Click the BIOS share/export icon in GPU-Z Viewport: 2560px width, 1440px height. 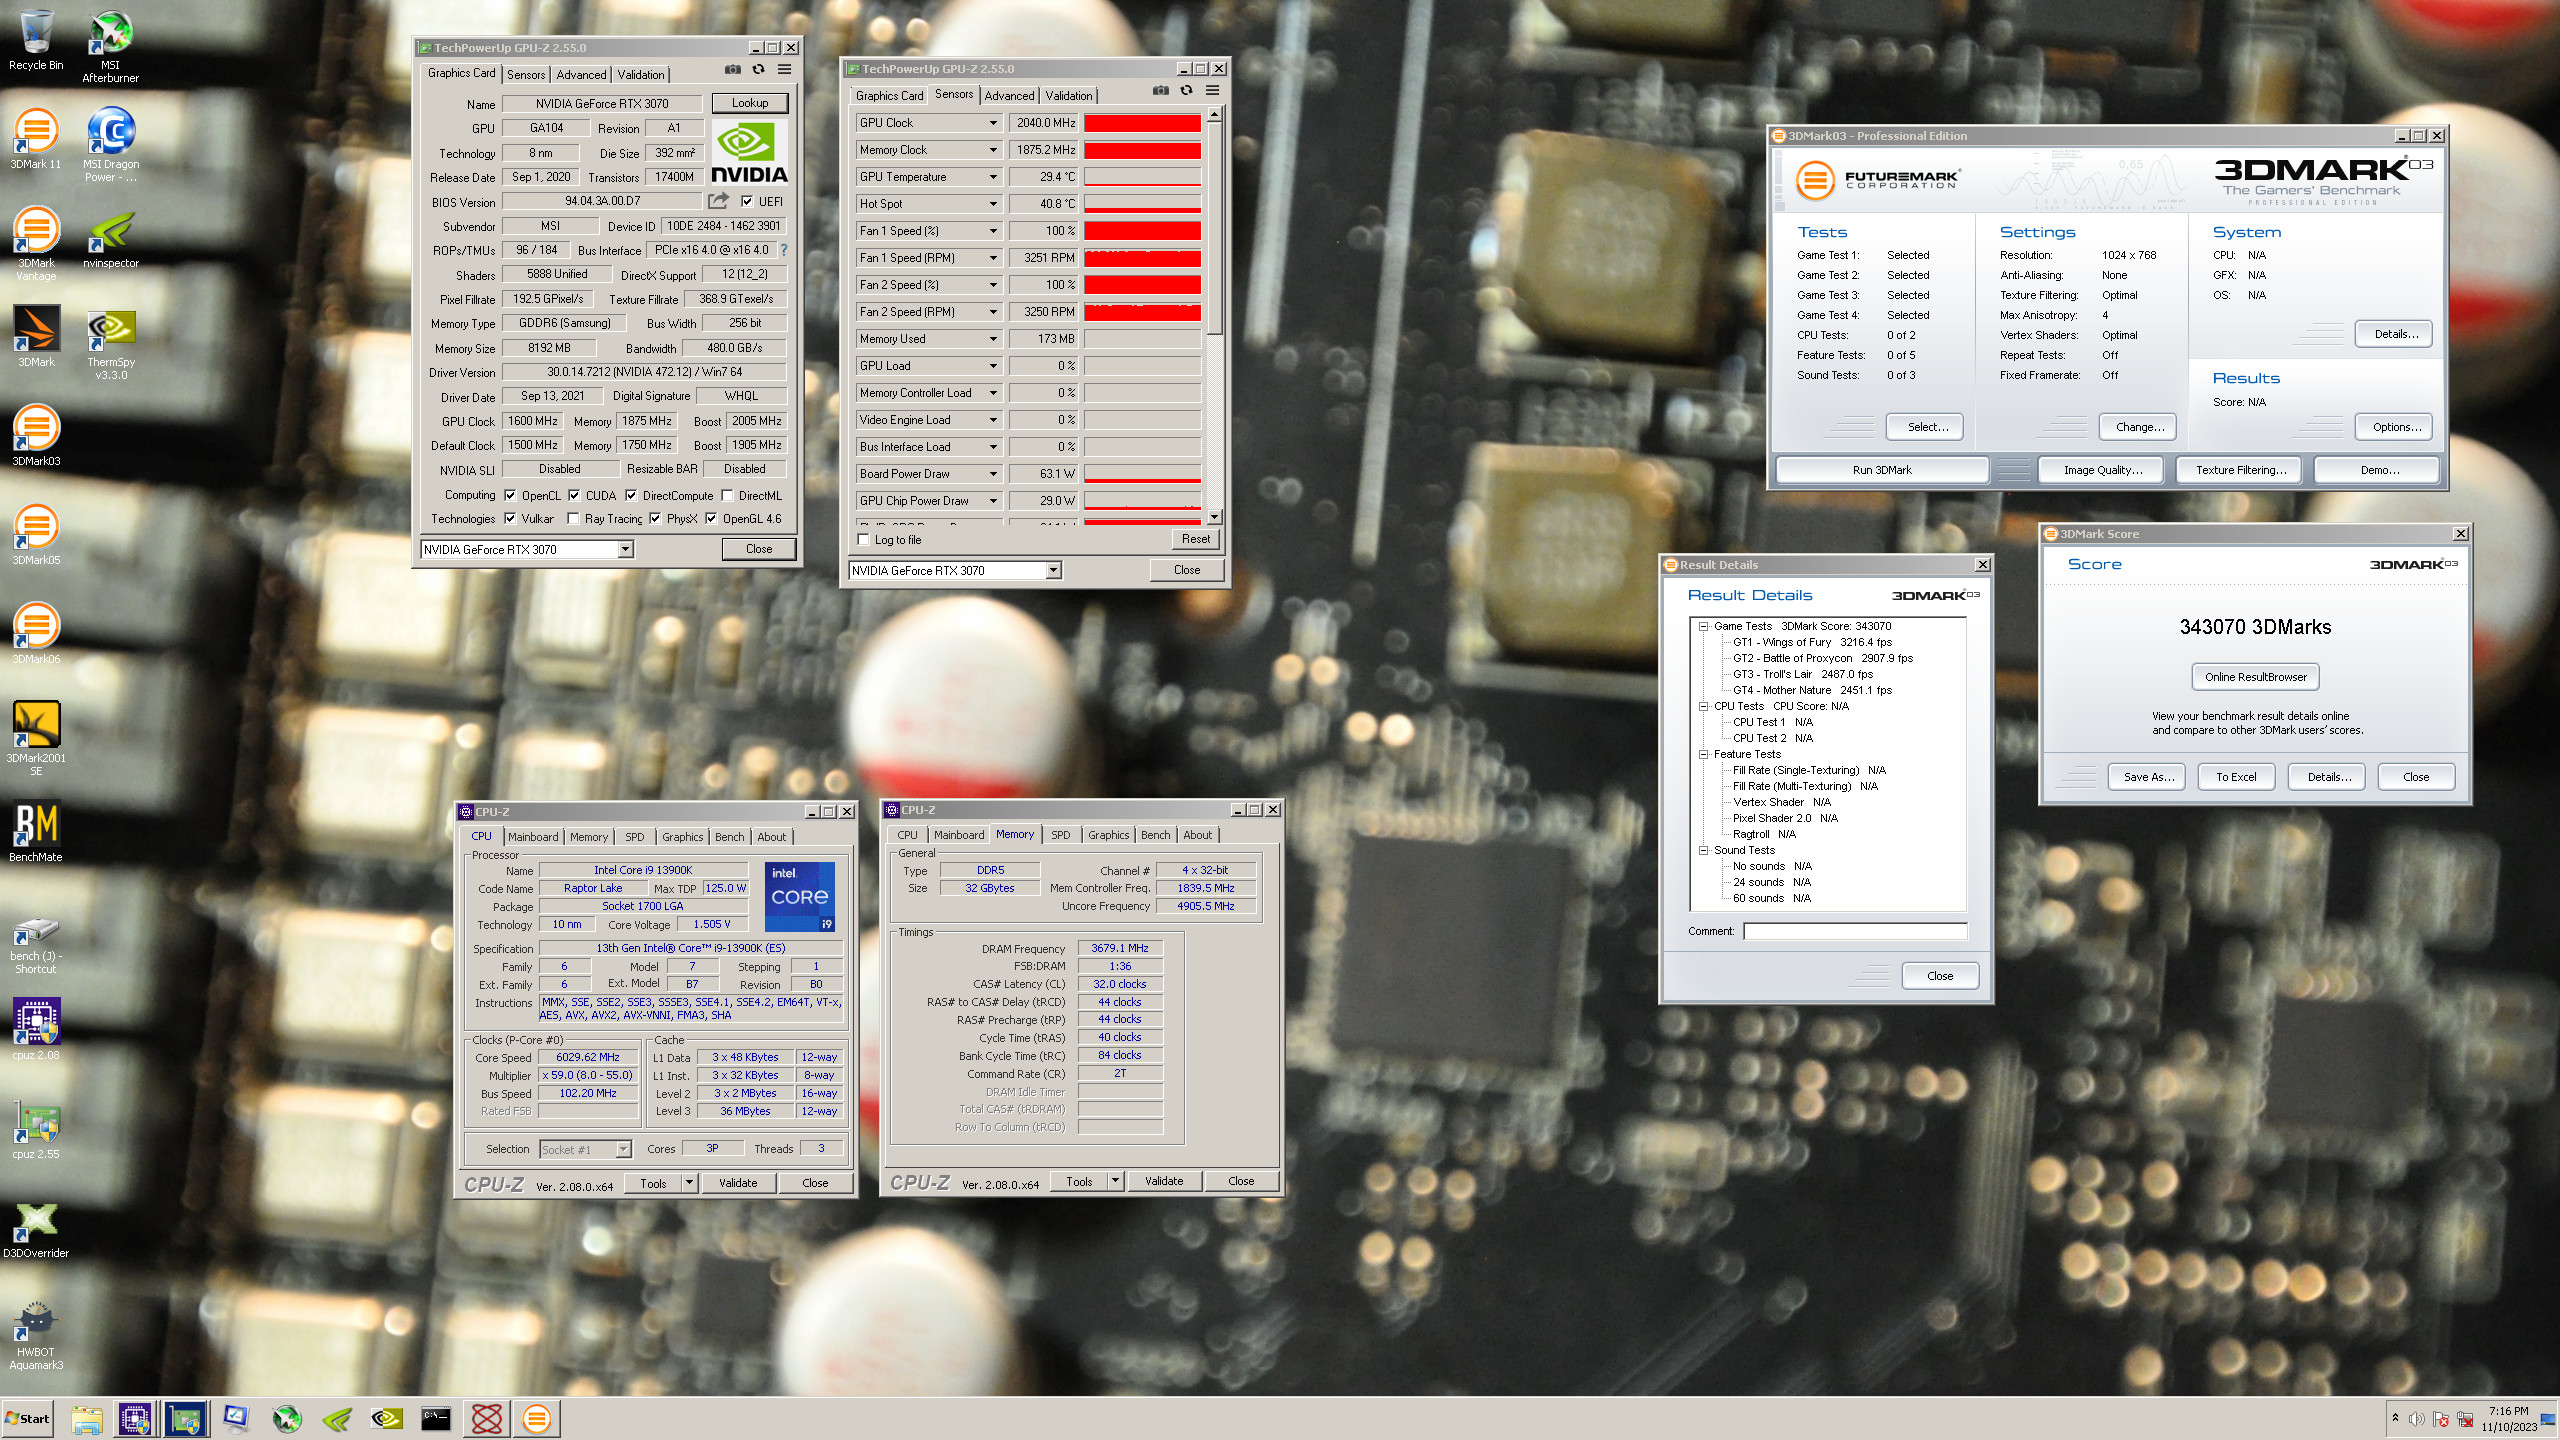[718, 201]
